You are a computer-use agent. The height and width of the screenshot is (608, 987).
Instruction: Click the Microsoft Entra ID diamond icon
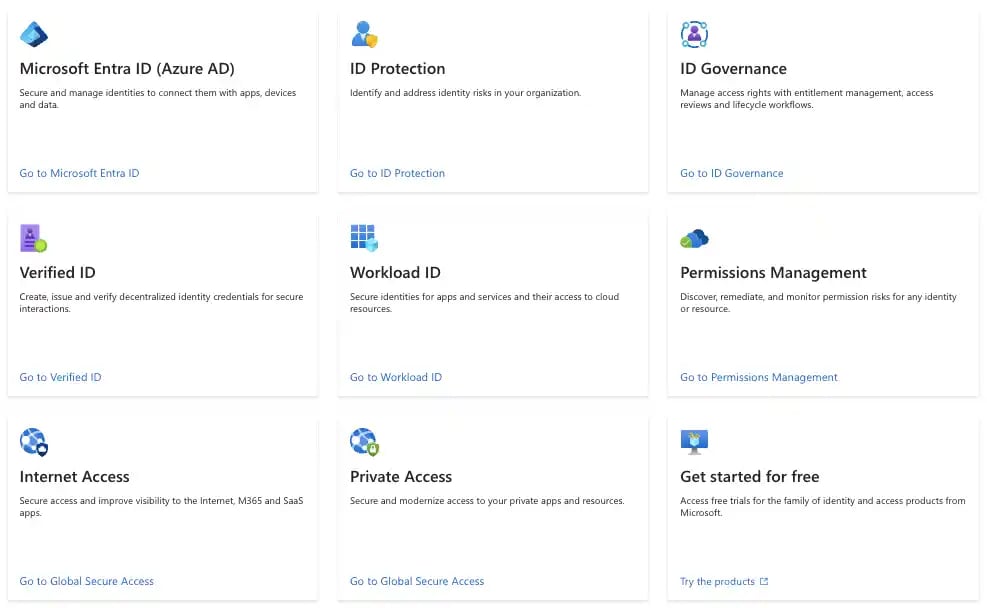34,34
